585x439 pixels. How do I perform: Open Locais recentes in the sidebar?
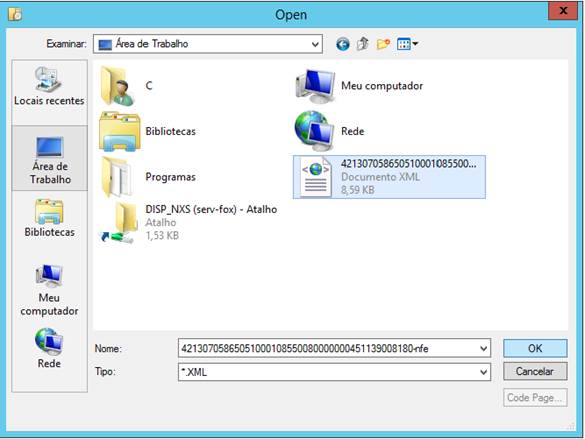[49, 86]
